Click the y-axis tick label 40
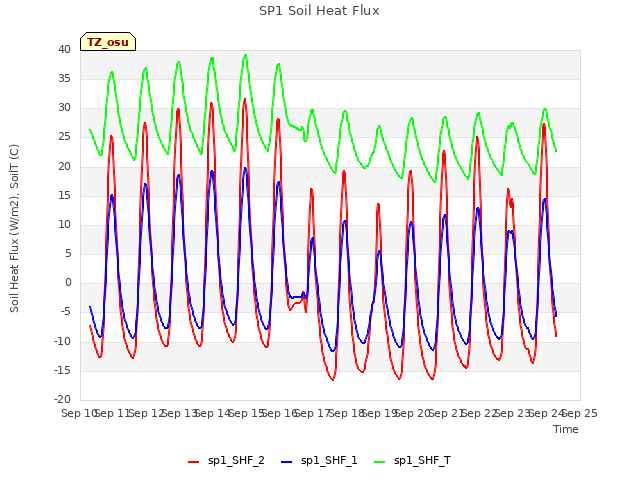 pyautogui.click(x=64, y=49)
